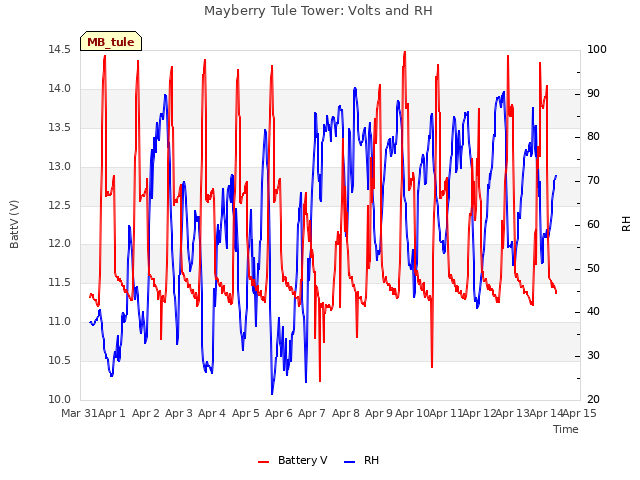Click the 40 RH tick label
Viewport: 640px width, 480px height.
[593, 312]
